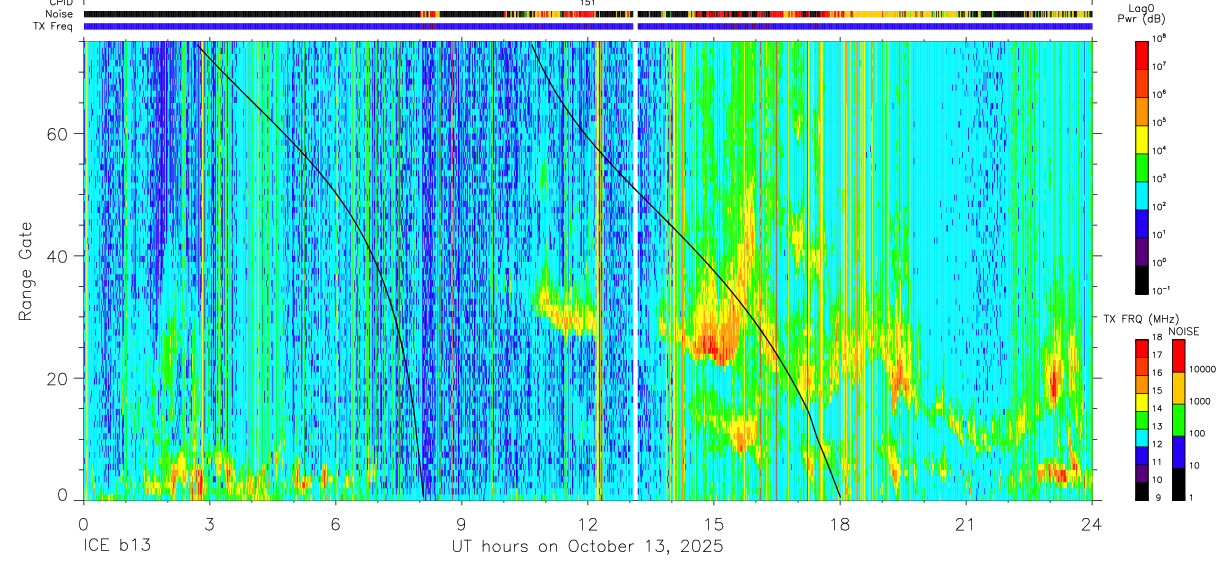The image size is (1228, 567).
Task: Click the "10000" label on the NOISE colorbar
Action: (x=1201, y=369)
